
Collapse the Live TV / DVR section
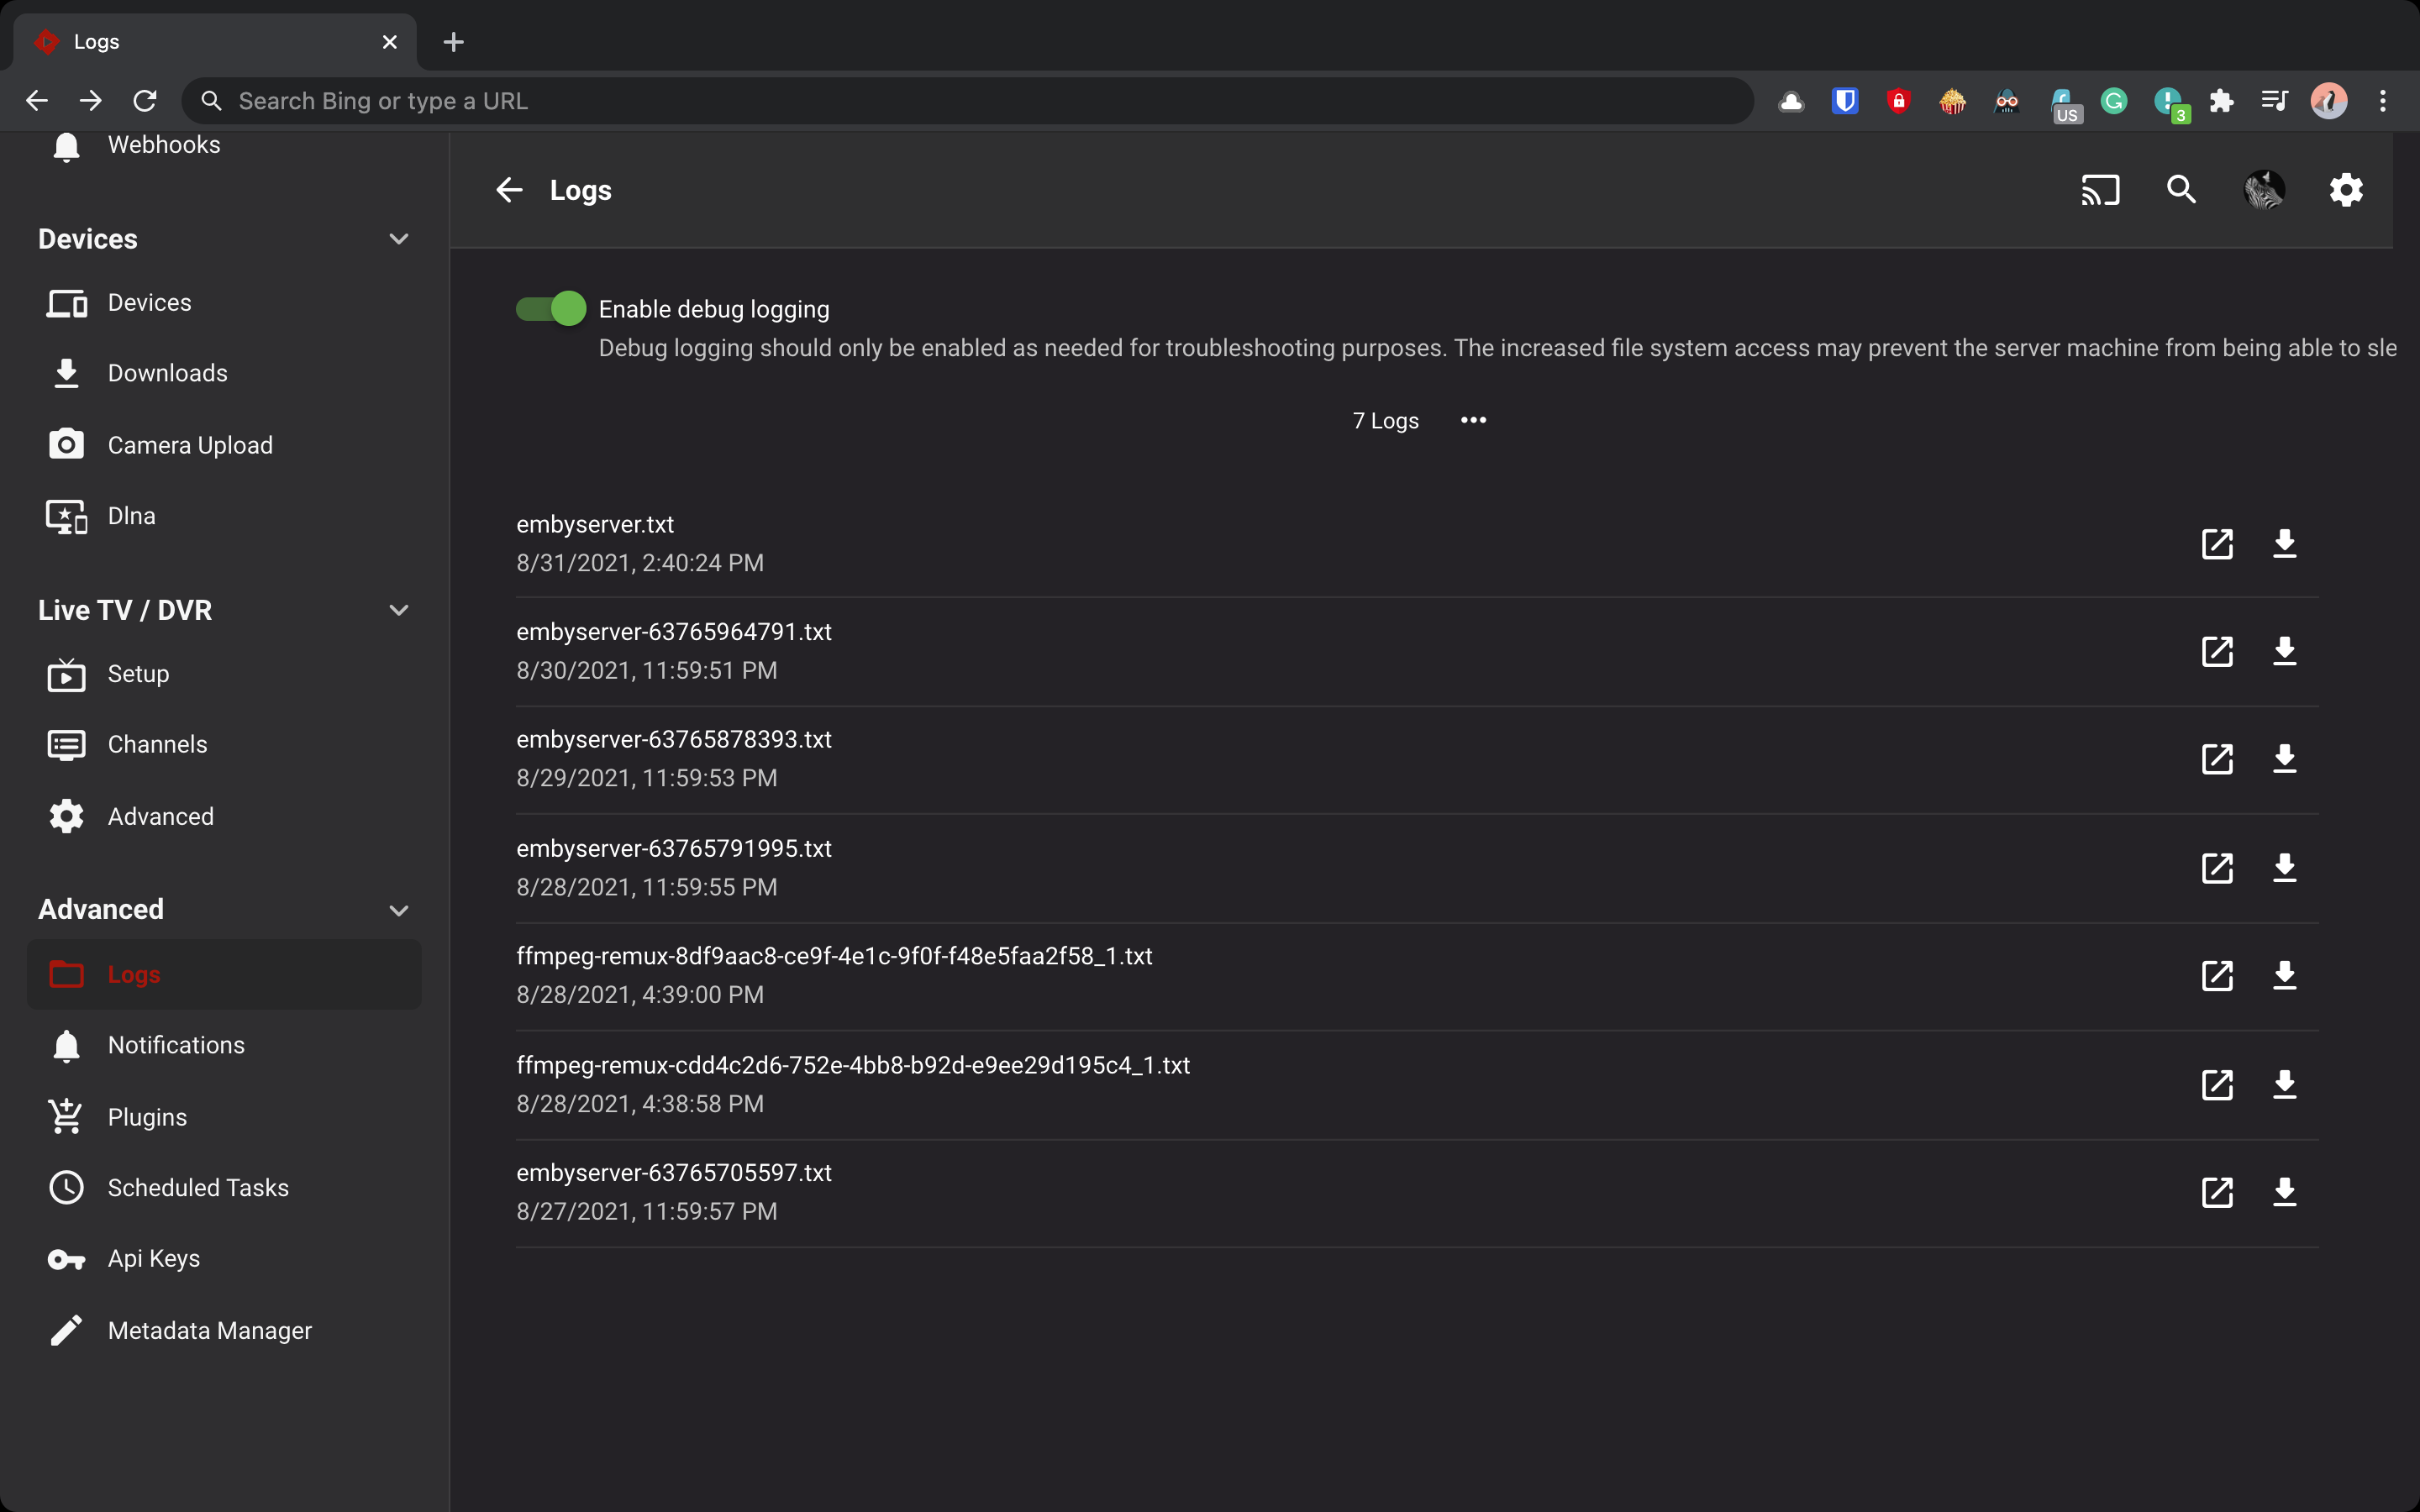[x=398, y=610]
